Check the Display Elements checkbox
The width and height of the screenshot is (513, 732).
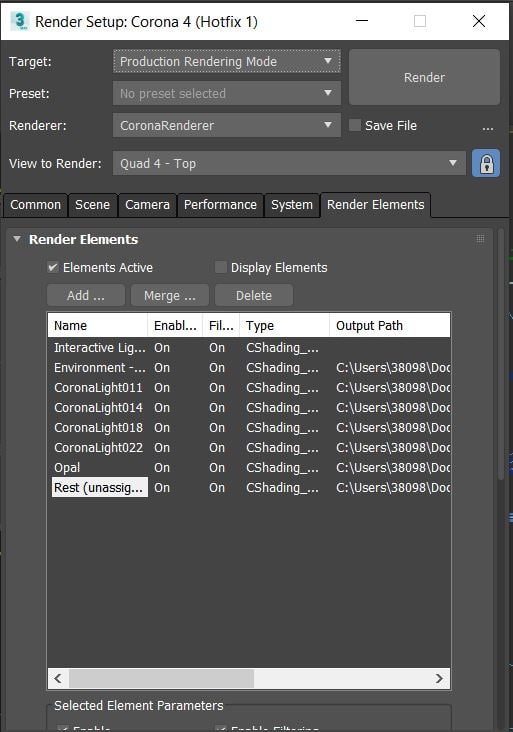coord(220,267)
